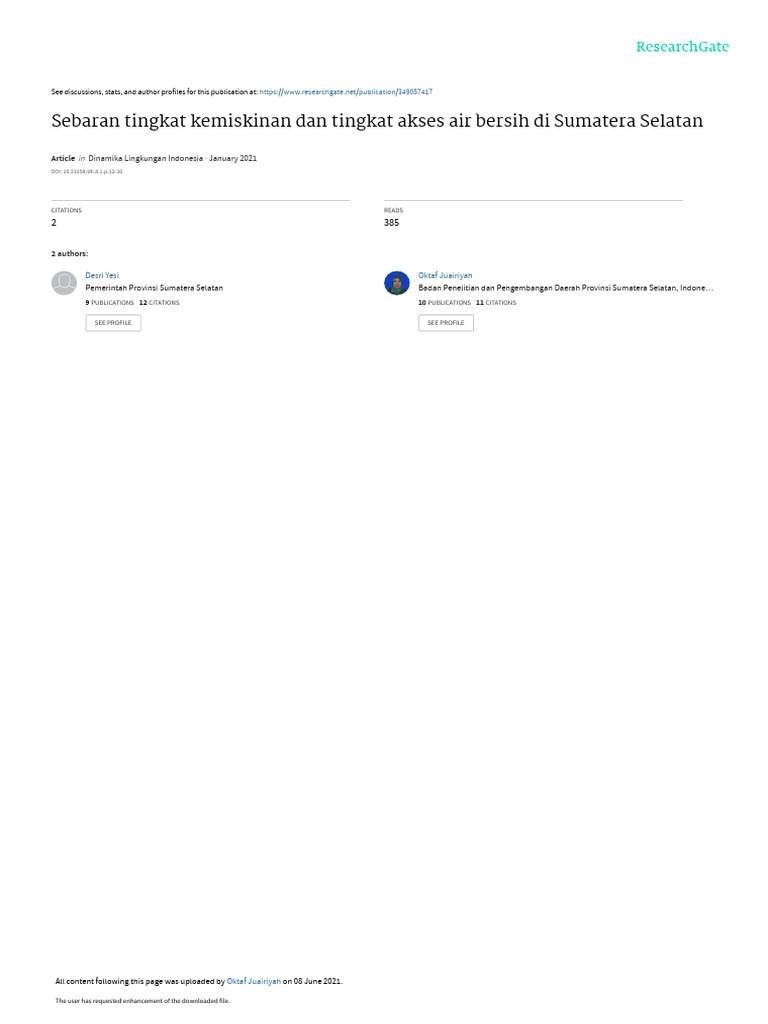Click journal name Dinamika Lingkungan Indonesia
Image resolution: width=768 pixels, height=1024 pixels.
[146, 159]
